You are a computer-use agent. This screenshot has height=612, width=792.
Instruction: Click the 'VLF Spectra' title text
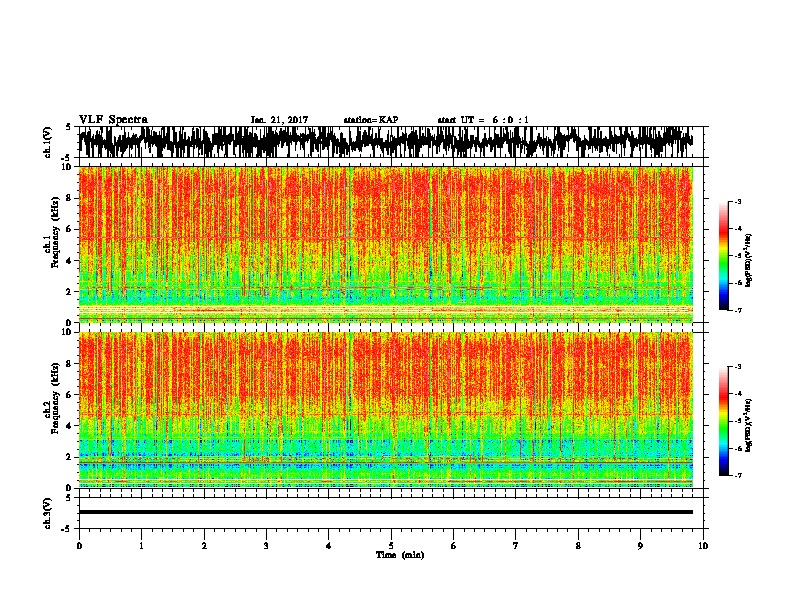[x=113, y=120]
